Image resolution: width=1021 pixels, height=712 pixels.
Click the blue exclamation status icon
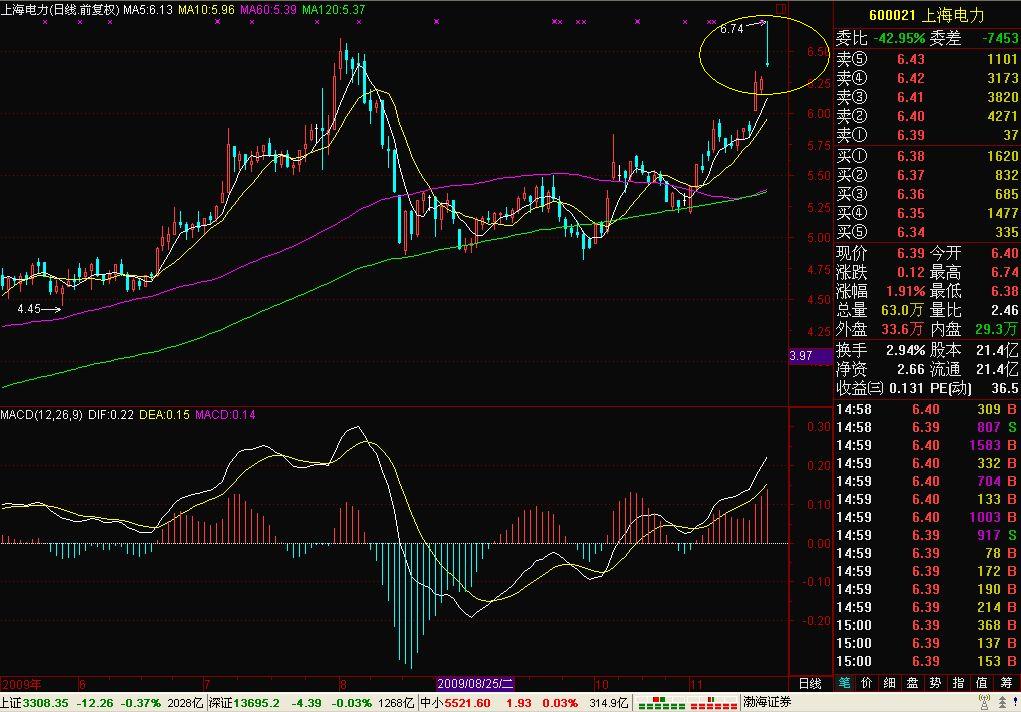1015,702
